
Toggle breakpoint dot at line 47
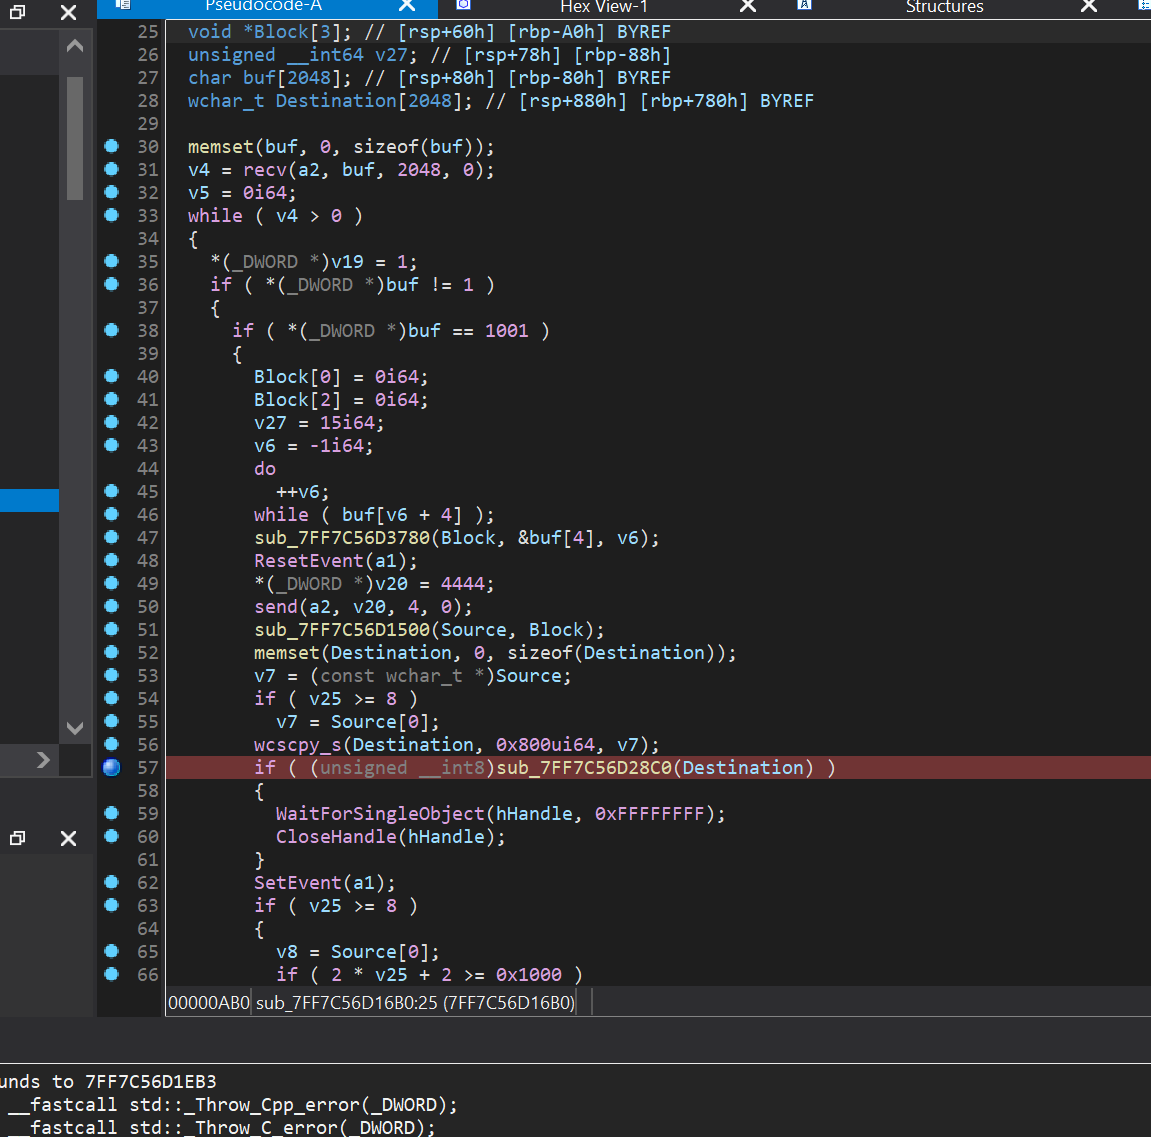point(111,537)
